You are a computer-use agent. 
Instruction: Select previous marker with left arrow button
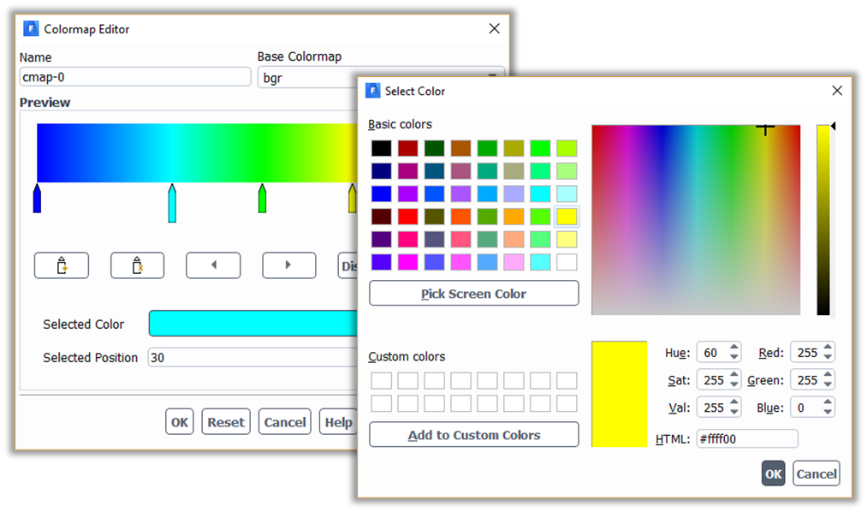pyautogui.click(x=213, y=265)
